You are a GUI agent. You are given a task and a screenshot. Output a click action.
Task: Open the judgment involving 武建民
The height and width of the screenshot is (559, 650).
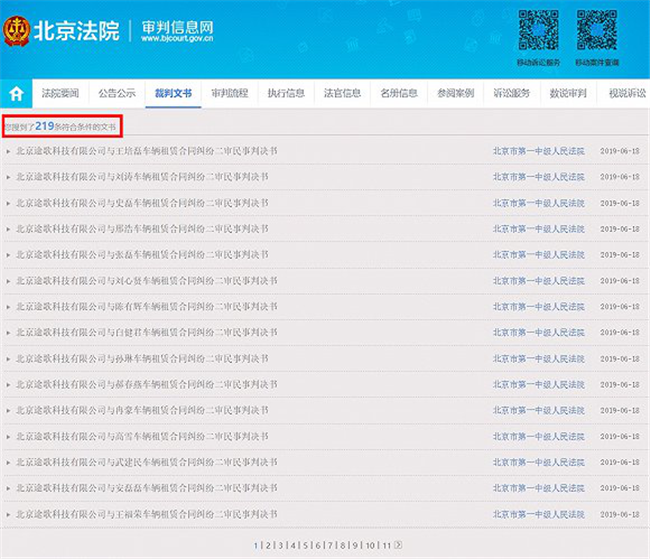(147, 462)
